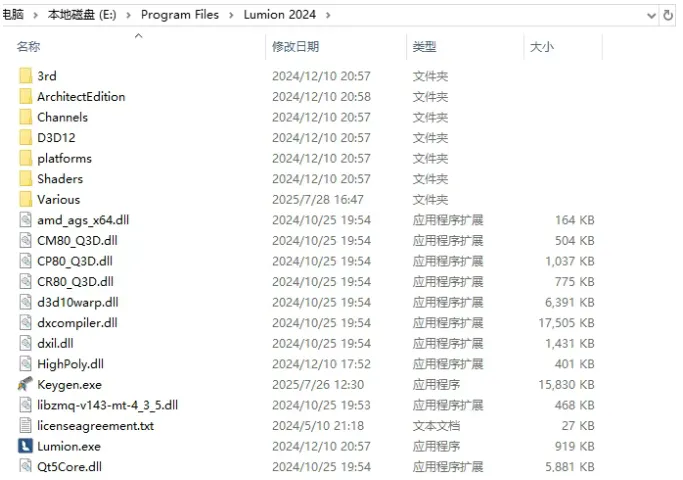Select the CM80_Q3D.dll file name

coord(77,240)
